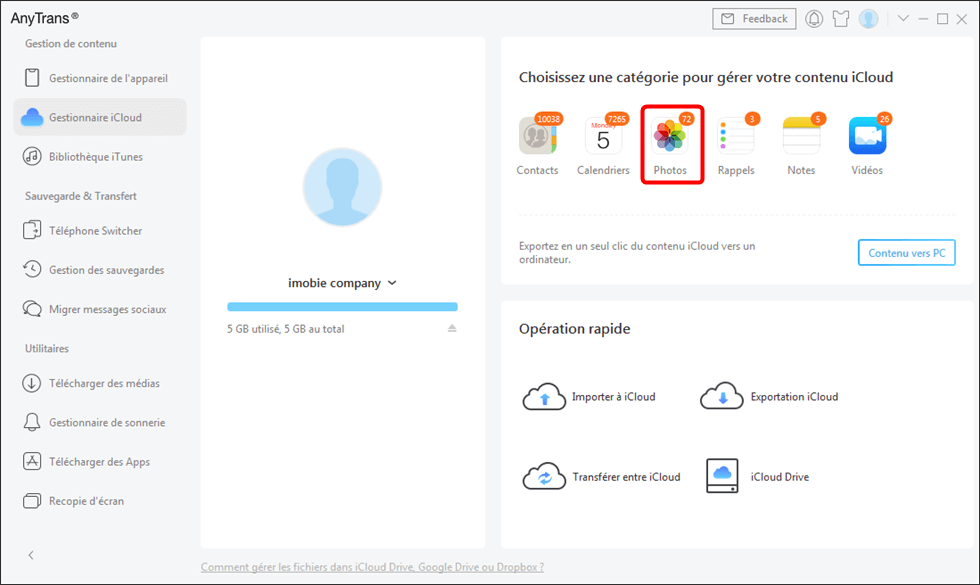Viewport: 980px width, 585px height.
Task: Select Gestionnaire iCloud in sidebar
Action: (x=100, y=118)
